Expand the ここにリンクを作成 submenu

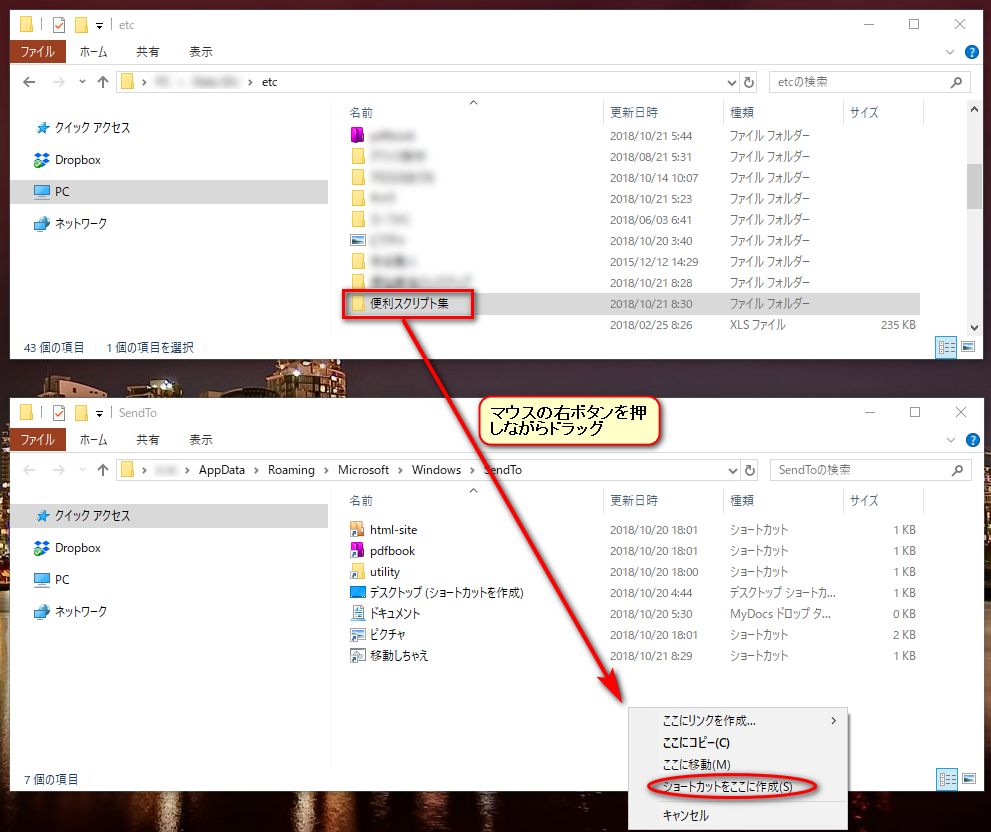(833, 721)
